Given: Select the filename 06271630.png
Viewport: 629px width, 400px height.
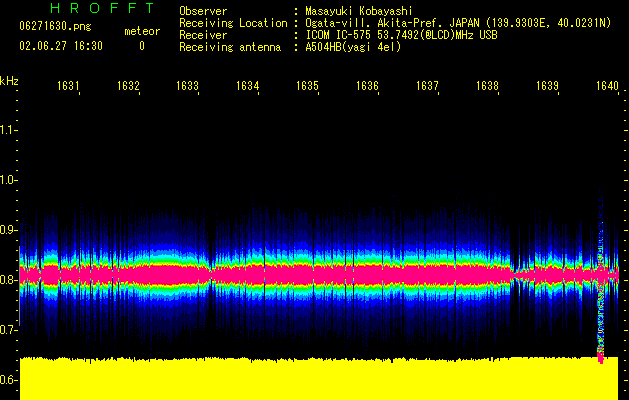Looking at the screenshot, I should [x=55, y=27].
